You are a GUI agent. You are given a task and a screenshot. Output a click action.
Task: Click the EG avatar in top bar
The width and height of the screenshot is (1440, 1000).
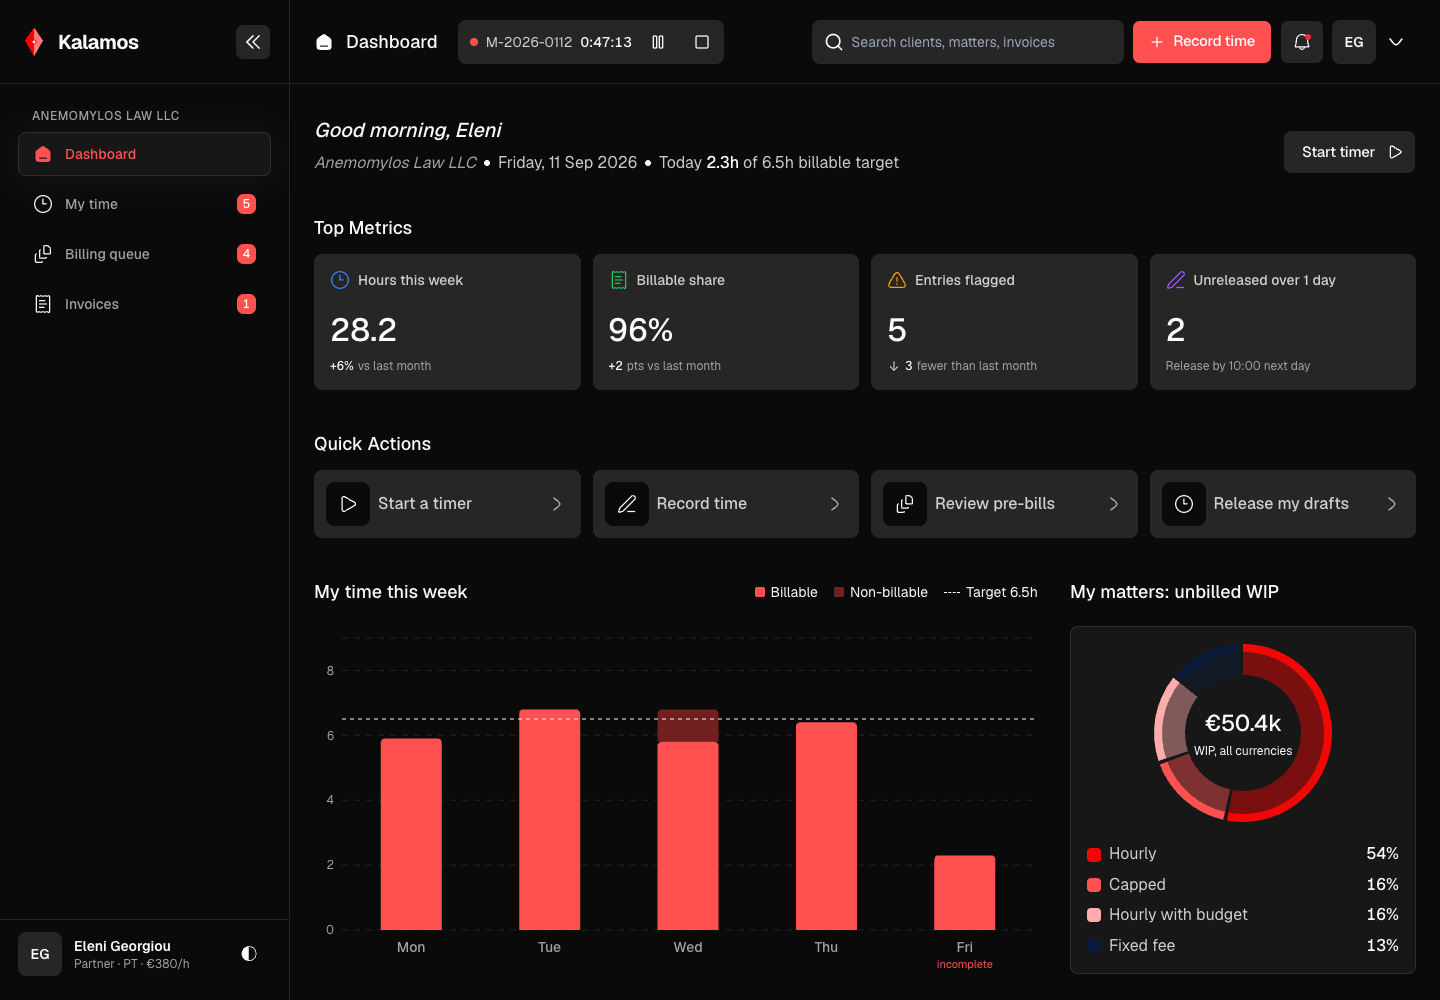(x=1354, y=42)
